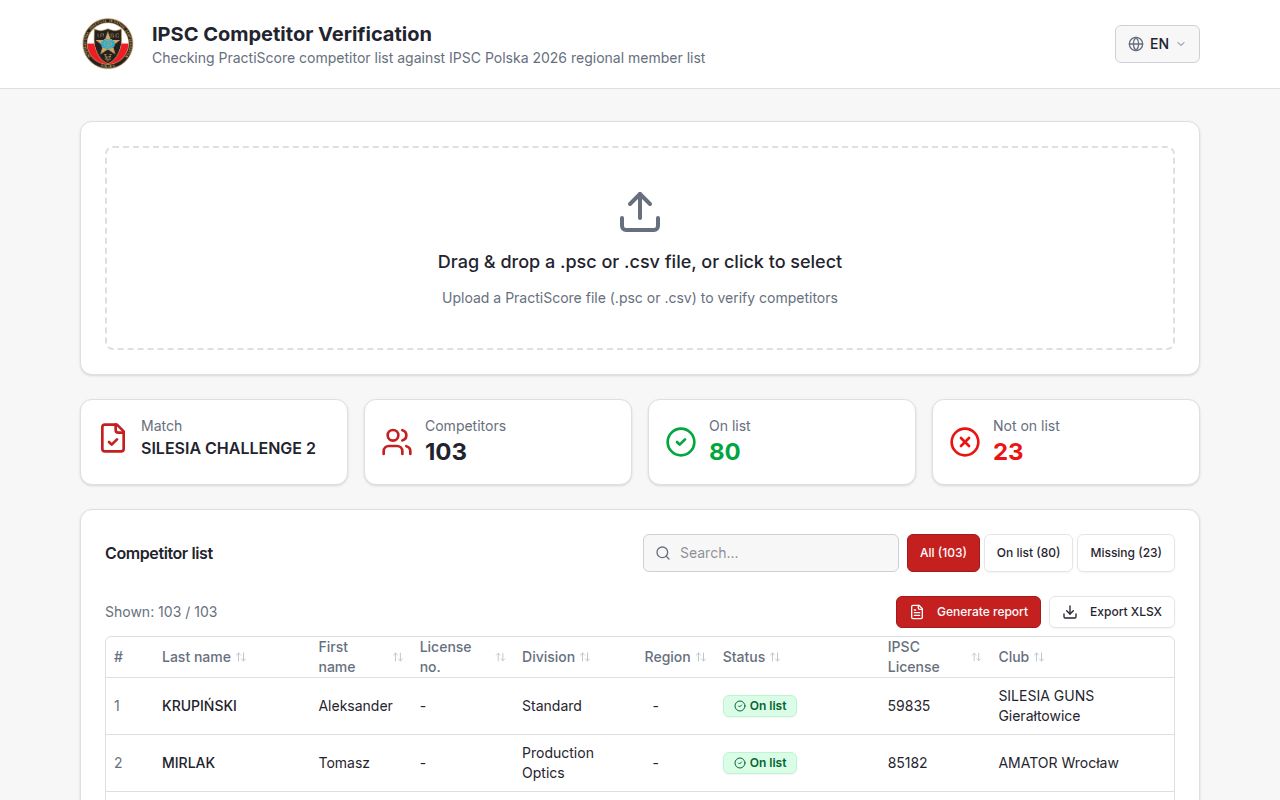Click the Shown: 103 / 103 counter text
Image resolution: width=1280 pixels, height=800 pixels.
pyautogui.click(x=161, y=612)
